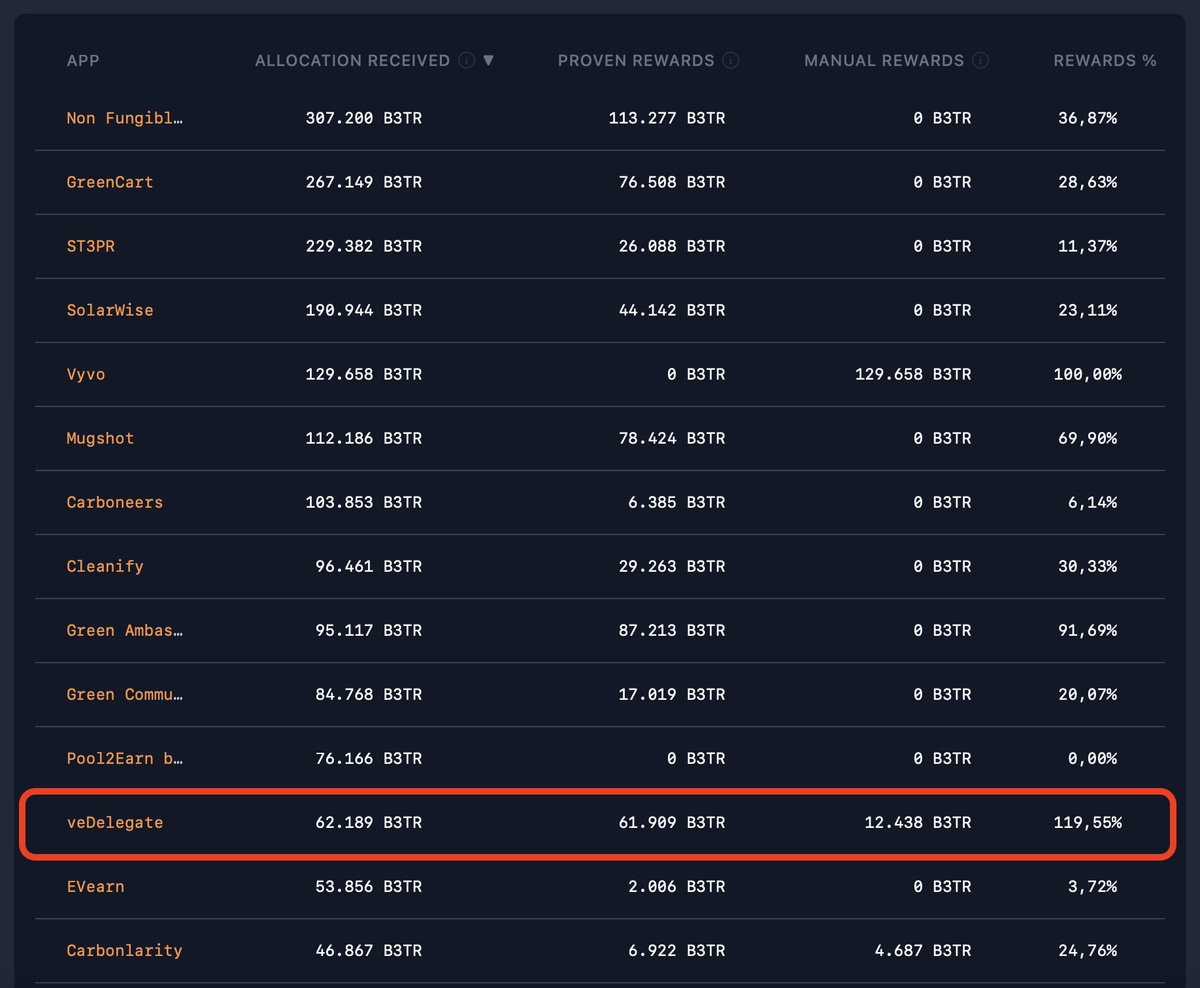Sort by App column header

pyautogui.click(x=83, y=60)
